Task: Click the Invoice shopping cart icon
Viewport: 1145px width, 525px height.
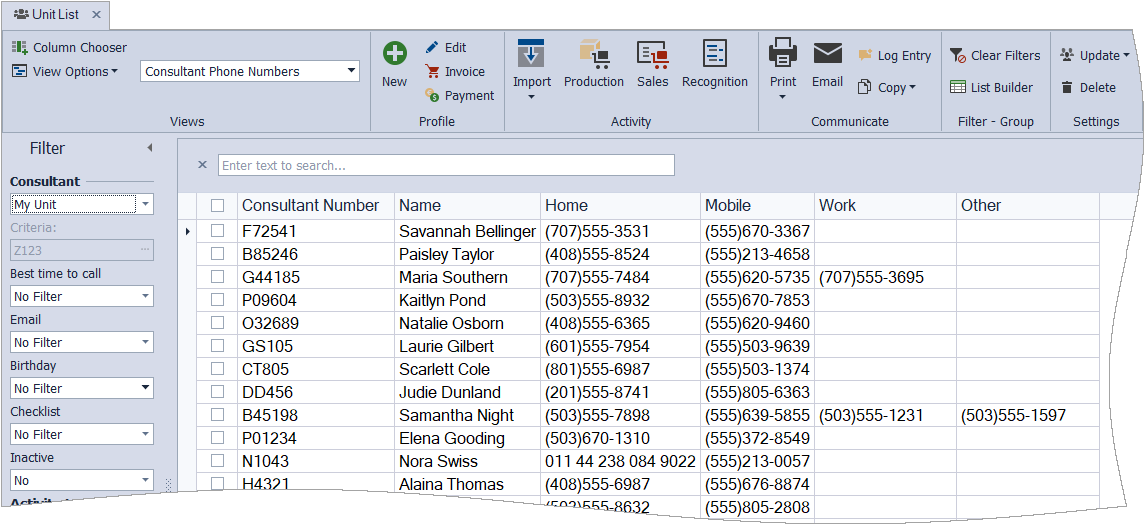Action: [432, 72]
